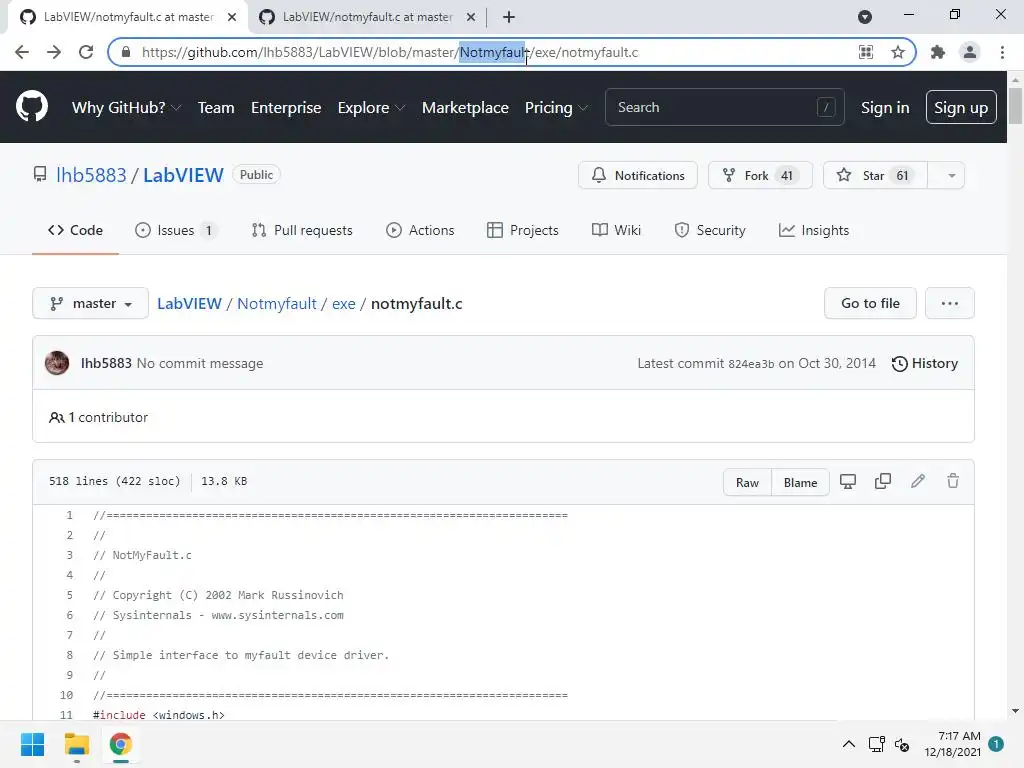The width and height of the screenshot is (1024, 768).
Task: Open the Security tab
Action: 710,231
